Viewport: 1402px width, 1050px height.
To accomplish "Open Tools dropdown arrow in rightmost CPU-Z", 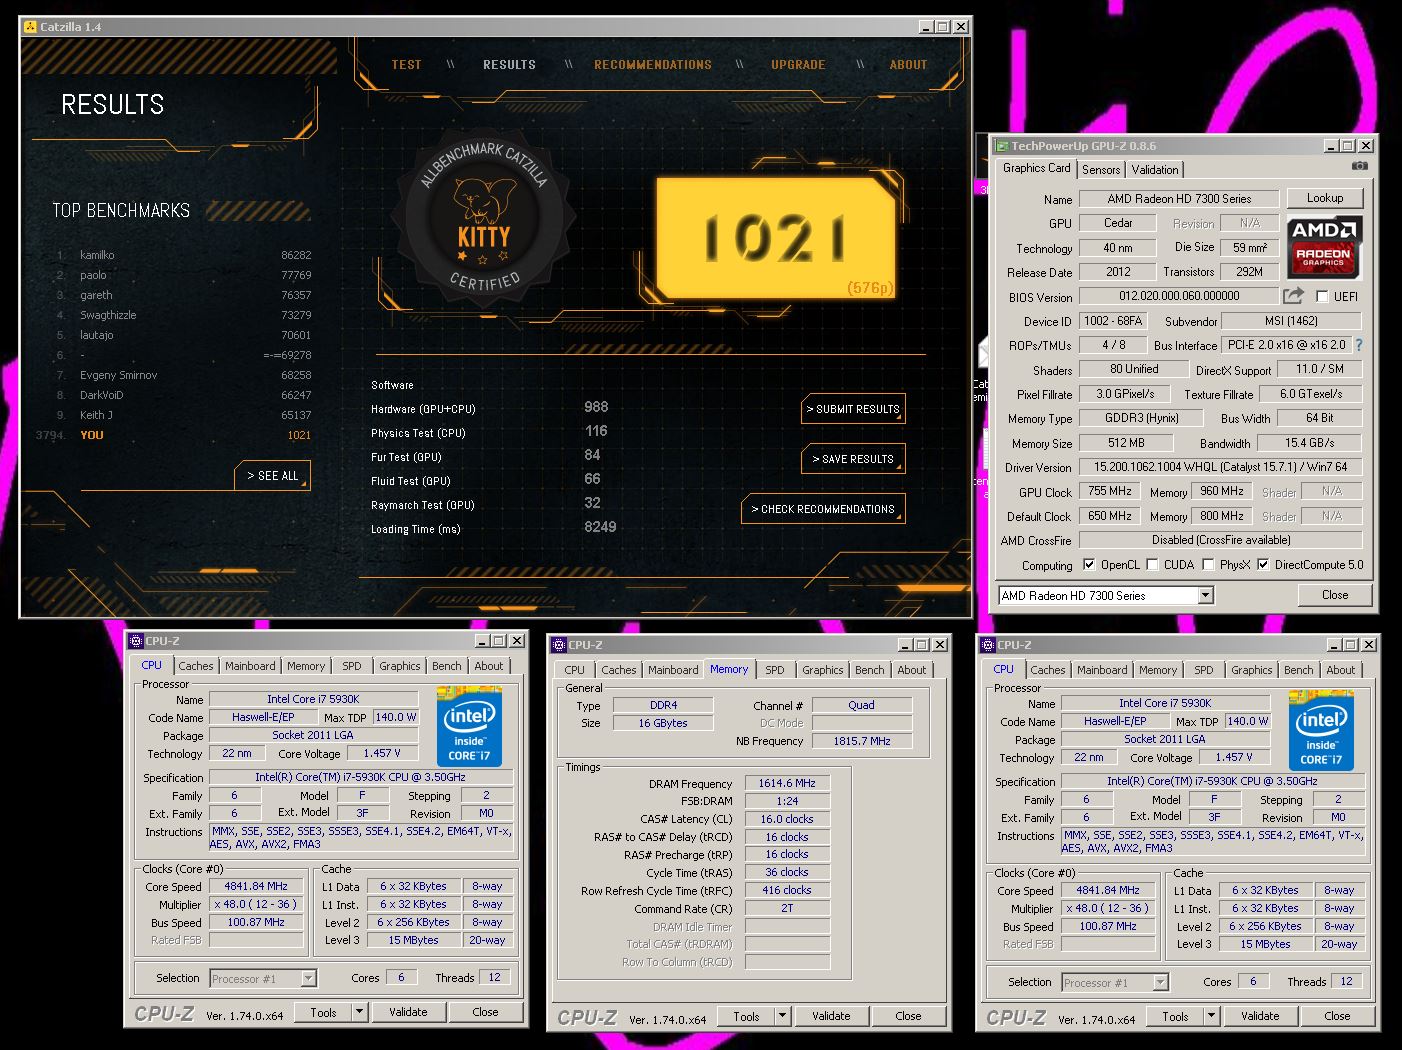I will (x=1210, y=1016).
